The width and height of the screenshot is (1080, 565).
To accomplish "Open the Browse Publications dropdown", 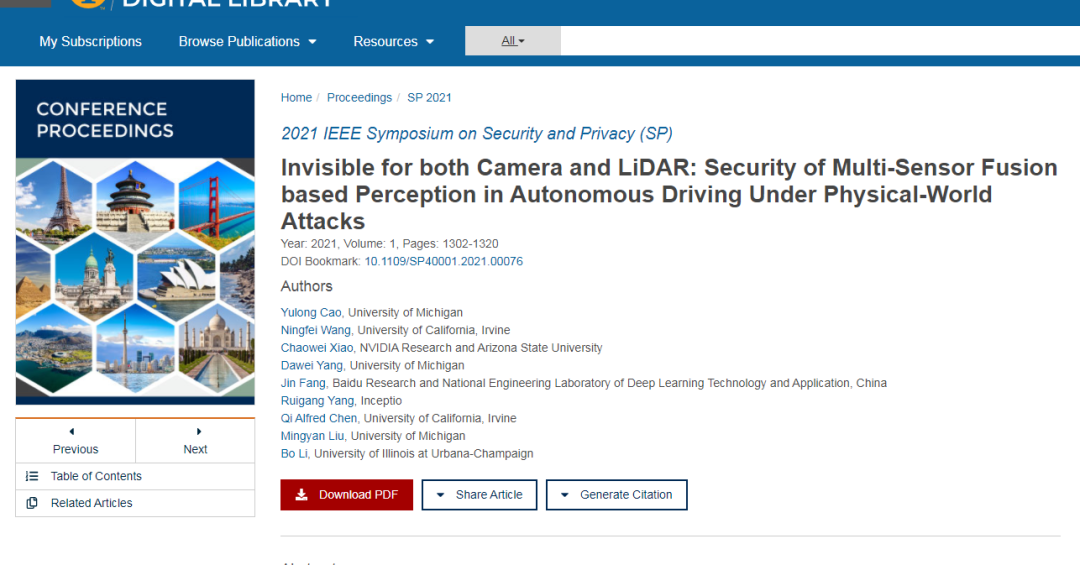I will point(247,41).
